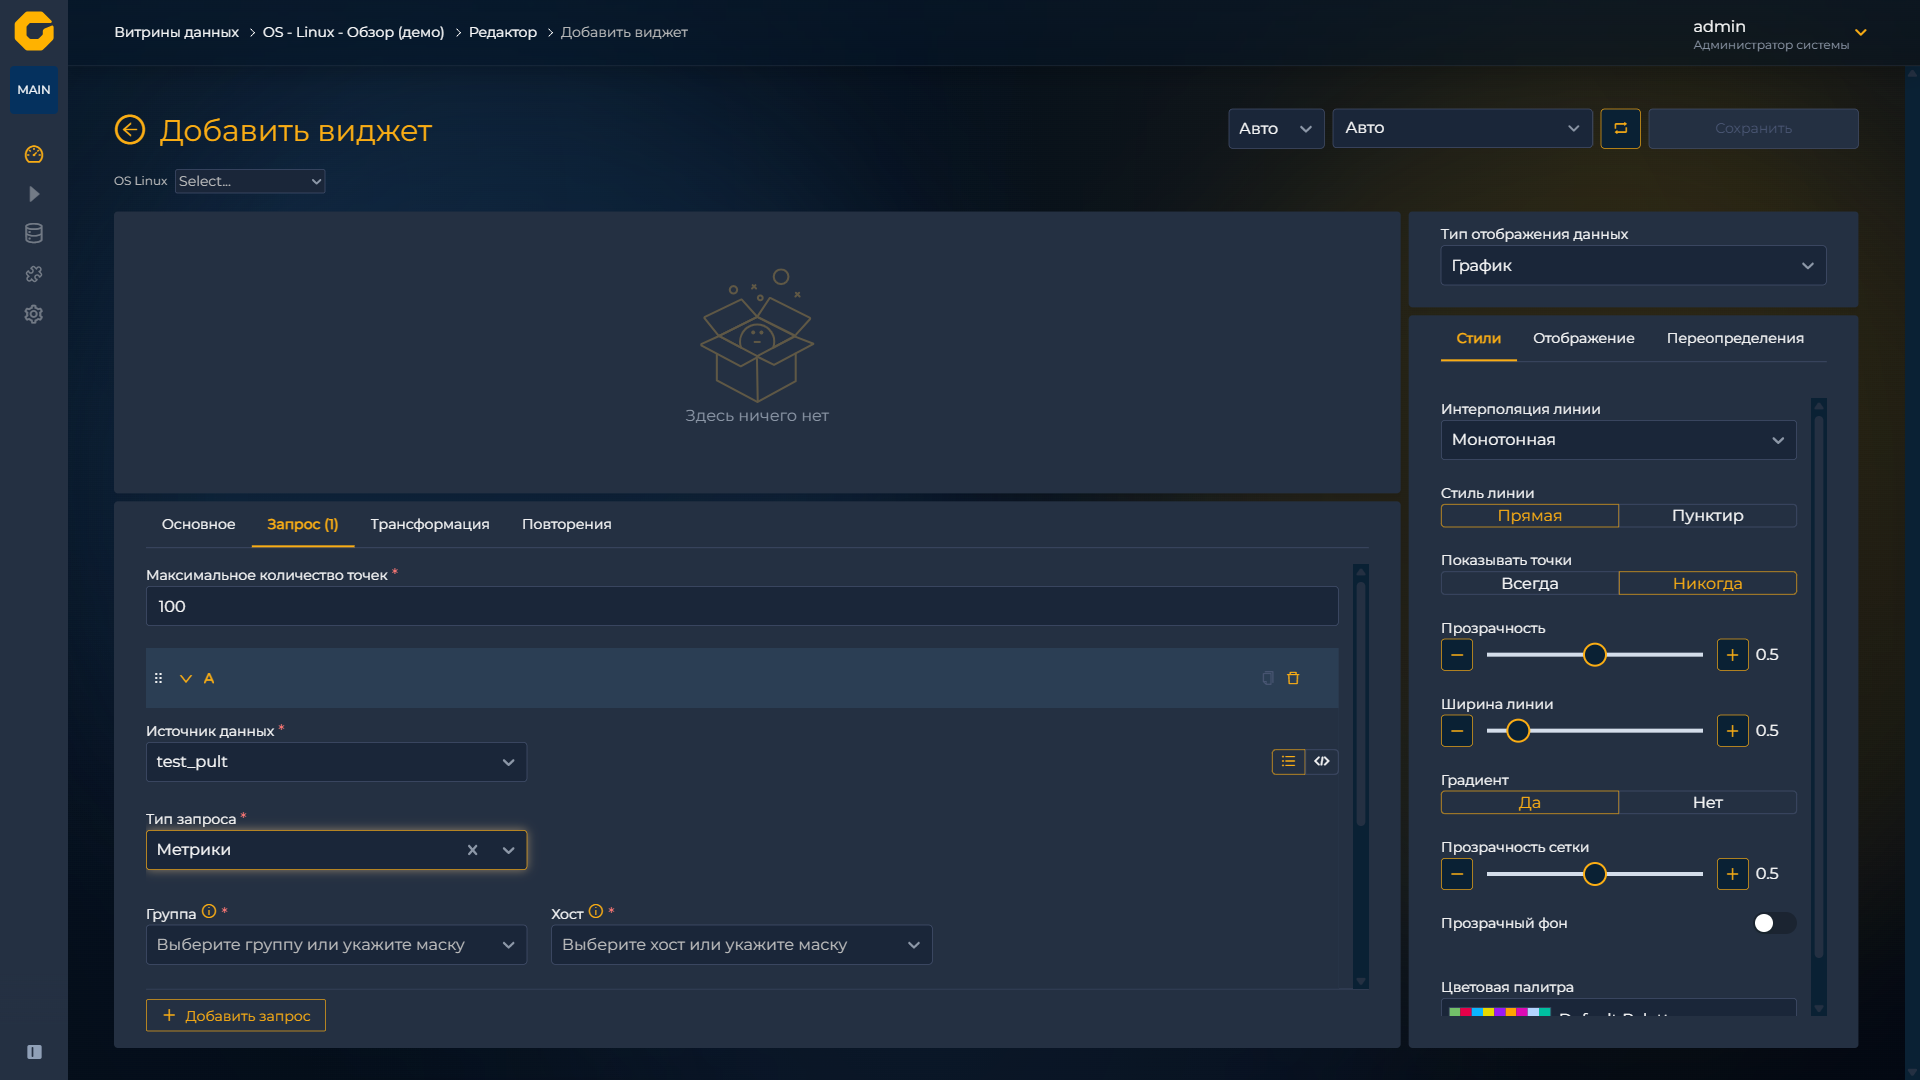Open the puzzle plugins sidebar icon
The image size is (1920, 1080).
pos(34,274)
